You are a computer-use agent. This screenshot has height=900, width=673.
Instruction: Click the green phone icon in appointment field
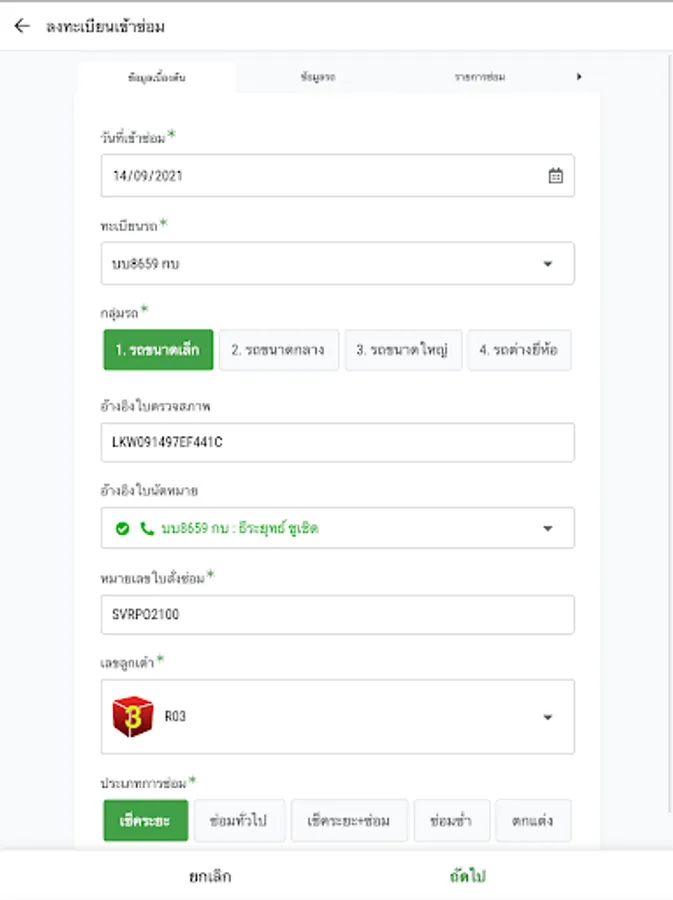pos(147,528)
